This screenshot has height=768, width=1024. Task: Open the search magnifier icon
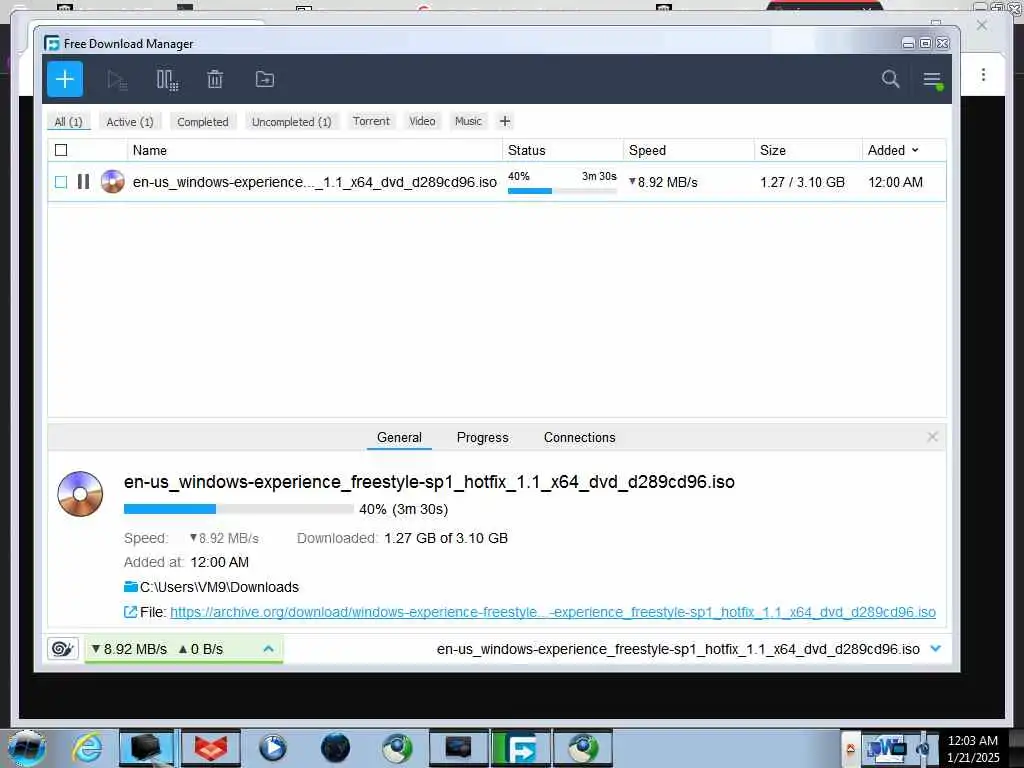click(x=890, y=79)
